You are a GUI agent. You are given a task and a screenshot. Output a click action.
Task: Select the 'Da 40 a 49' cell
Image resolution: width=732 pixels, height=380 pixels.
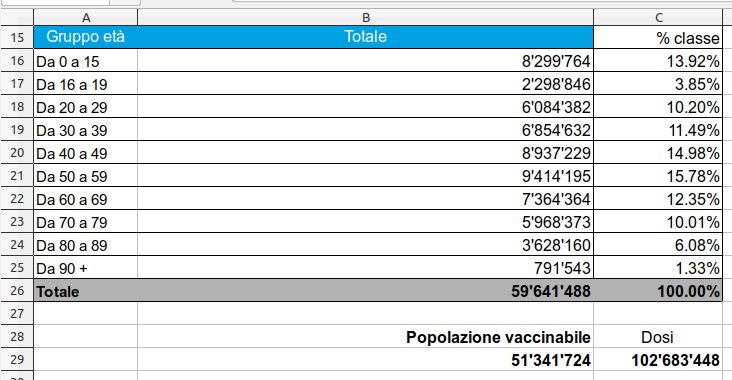pos(85,153)
